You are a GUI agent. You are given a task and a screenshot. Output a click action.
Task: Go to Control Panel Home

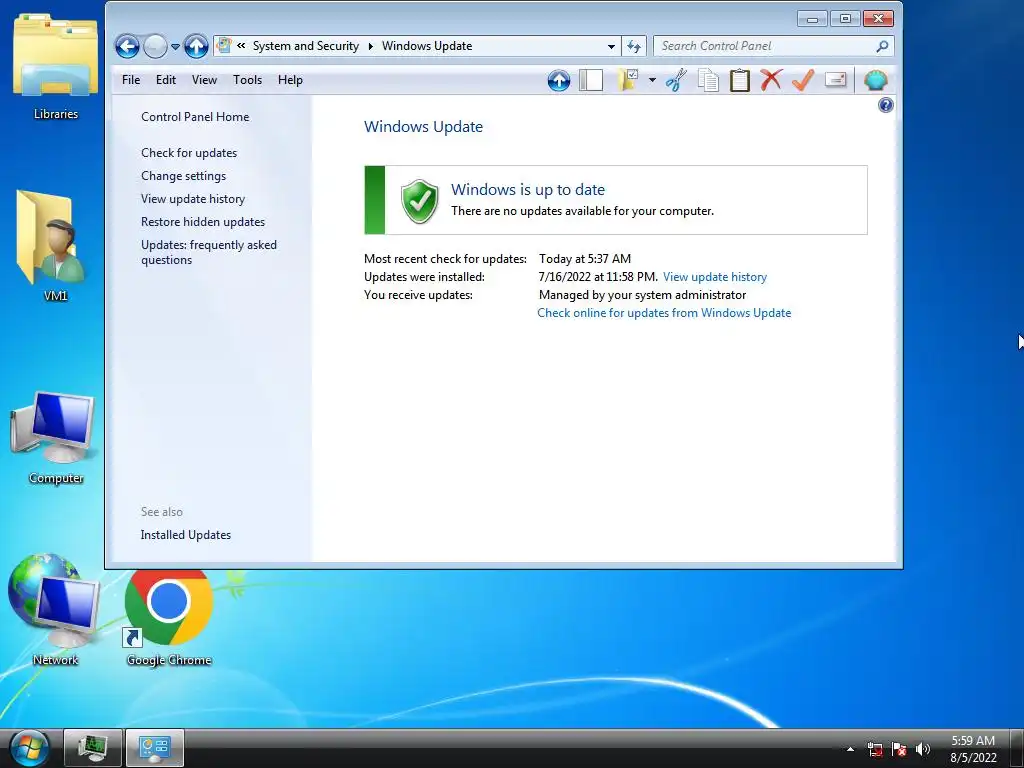(195, 117)
